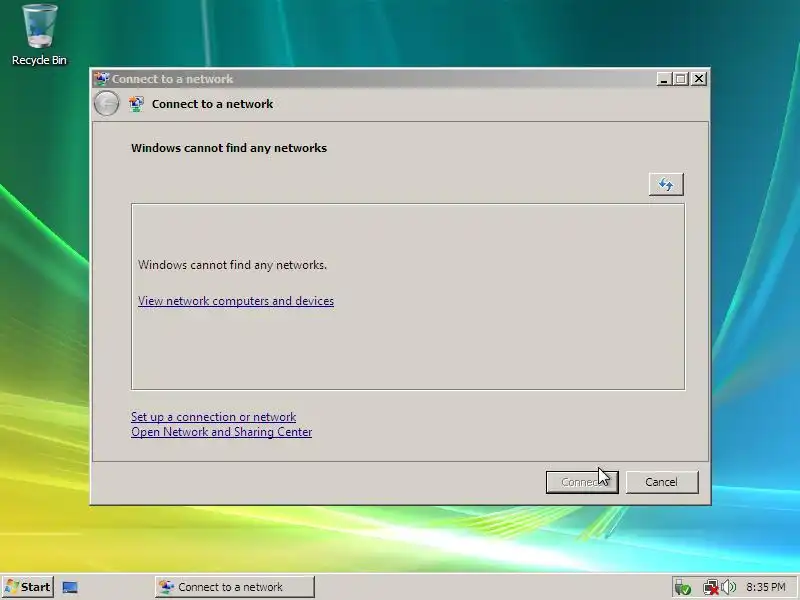Click the Cancel button
The width and height of the screenshot is (800, 600).
662,482
